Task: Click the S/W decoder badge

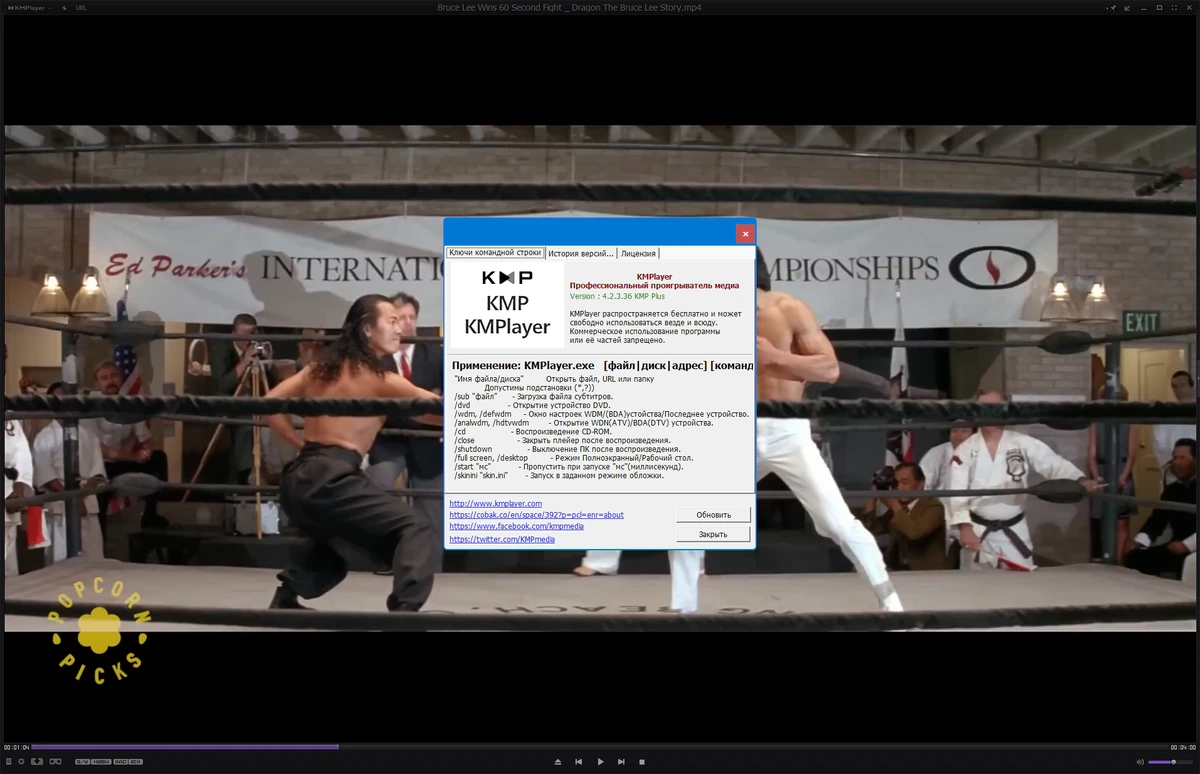Action: 82,762
